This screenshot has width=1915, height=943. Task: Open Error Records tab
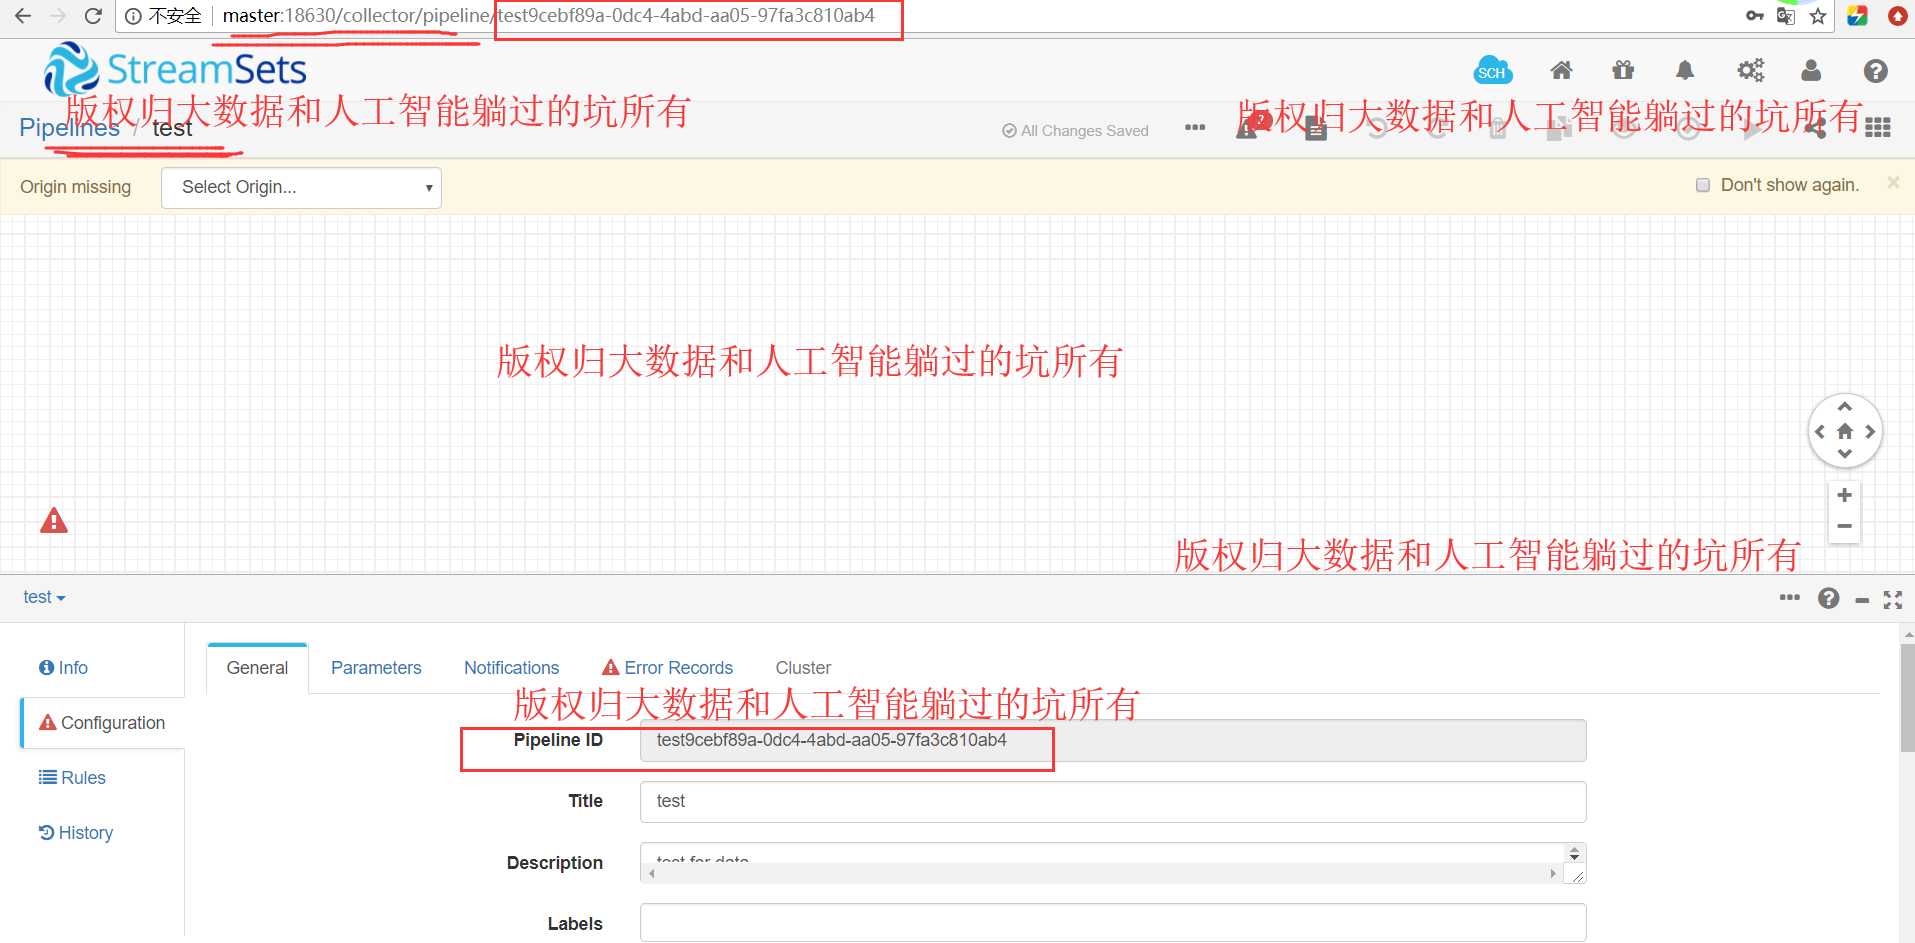(x=667, y=668)
